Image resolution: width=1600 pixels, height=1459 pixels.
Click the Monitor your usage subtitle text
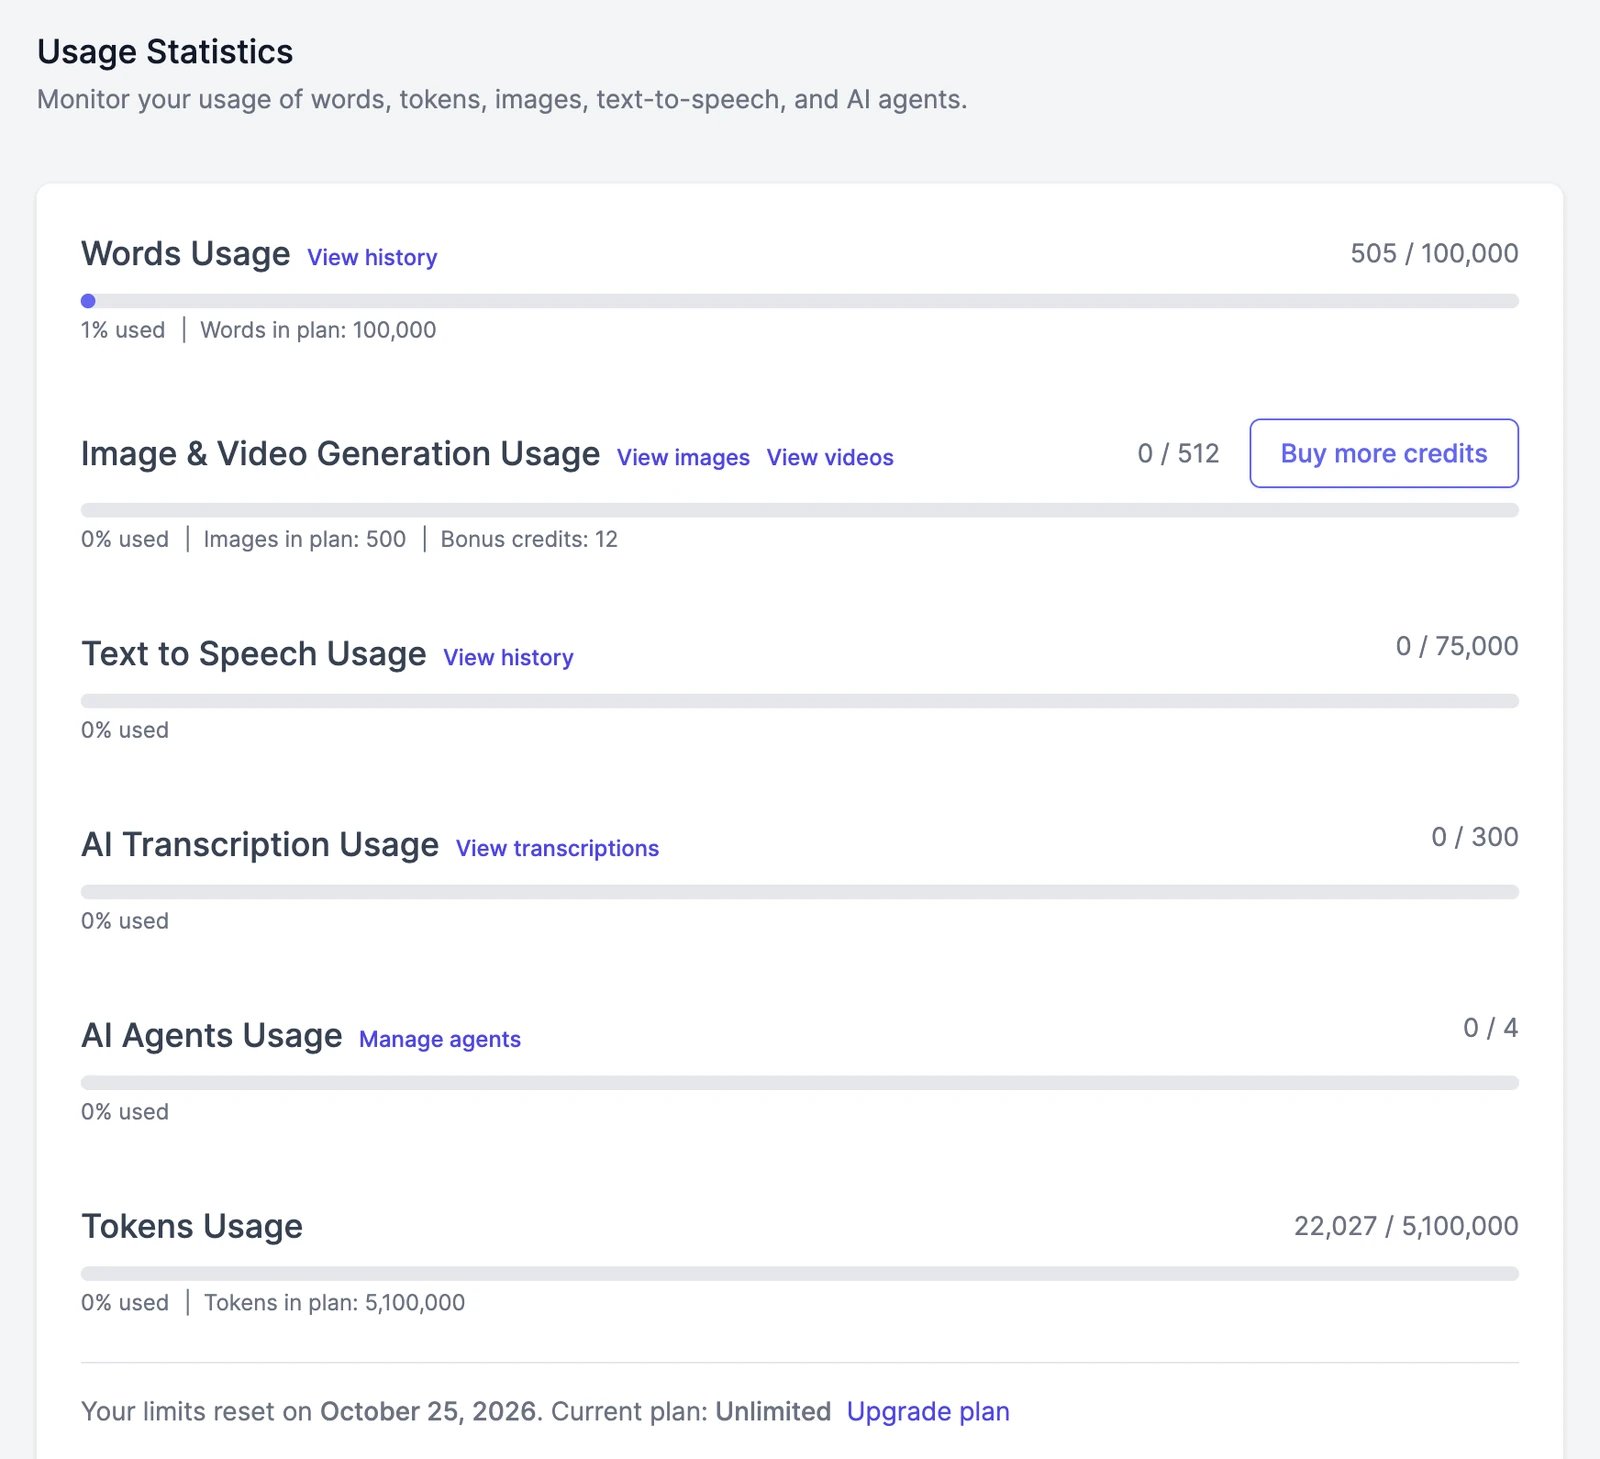point(502,100)
